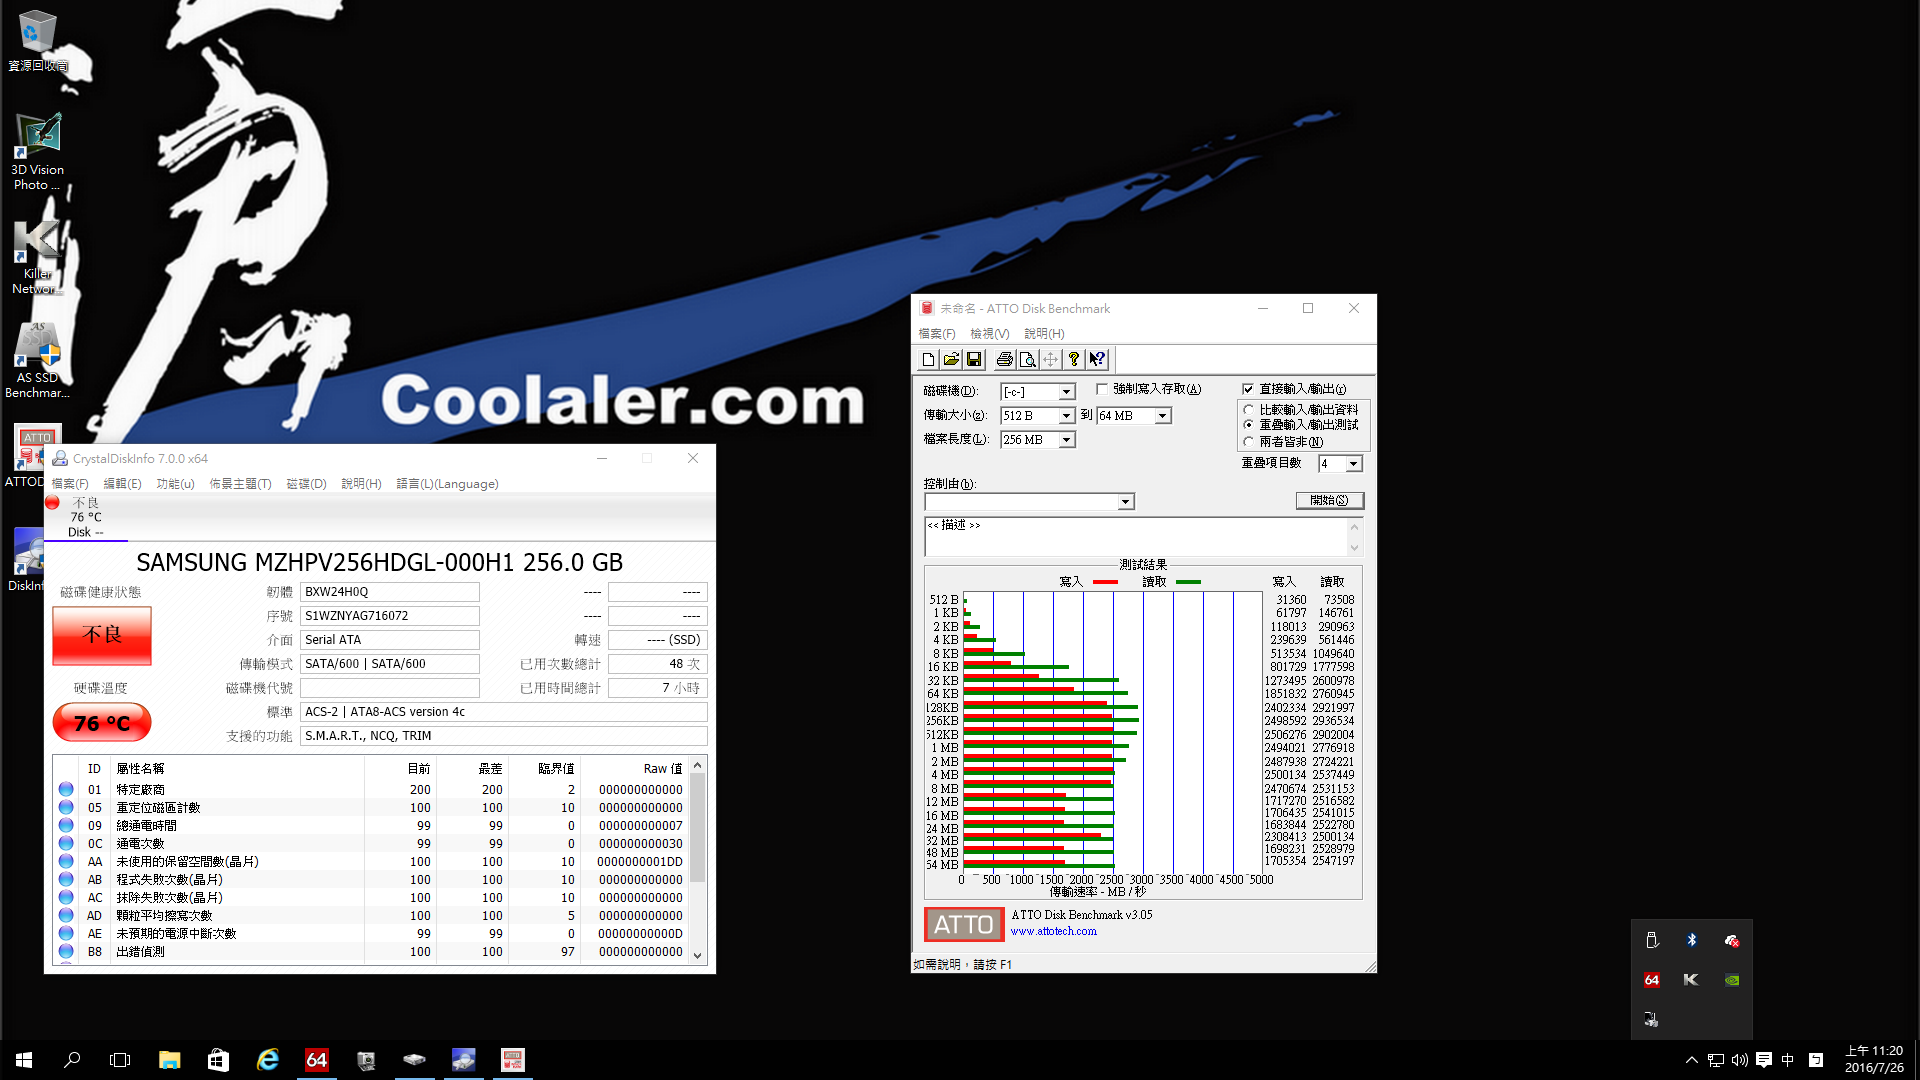Show hidden tray icons chevron
The width and height of the screenshot is (1920, 1080).
(x=1691, y=1060)
